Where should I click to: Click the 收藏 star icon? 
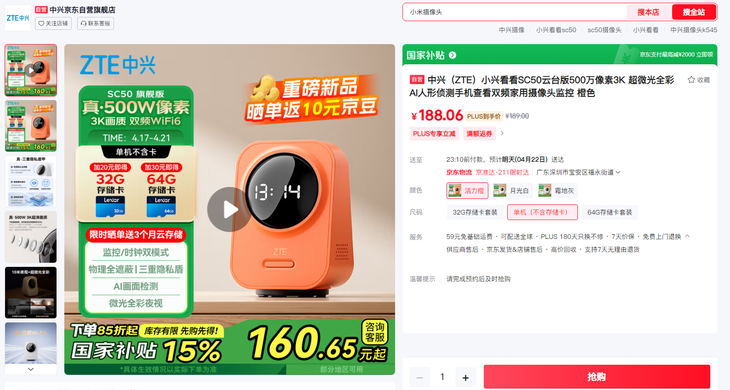coord(691,80)
